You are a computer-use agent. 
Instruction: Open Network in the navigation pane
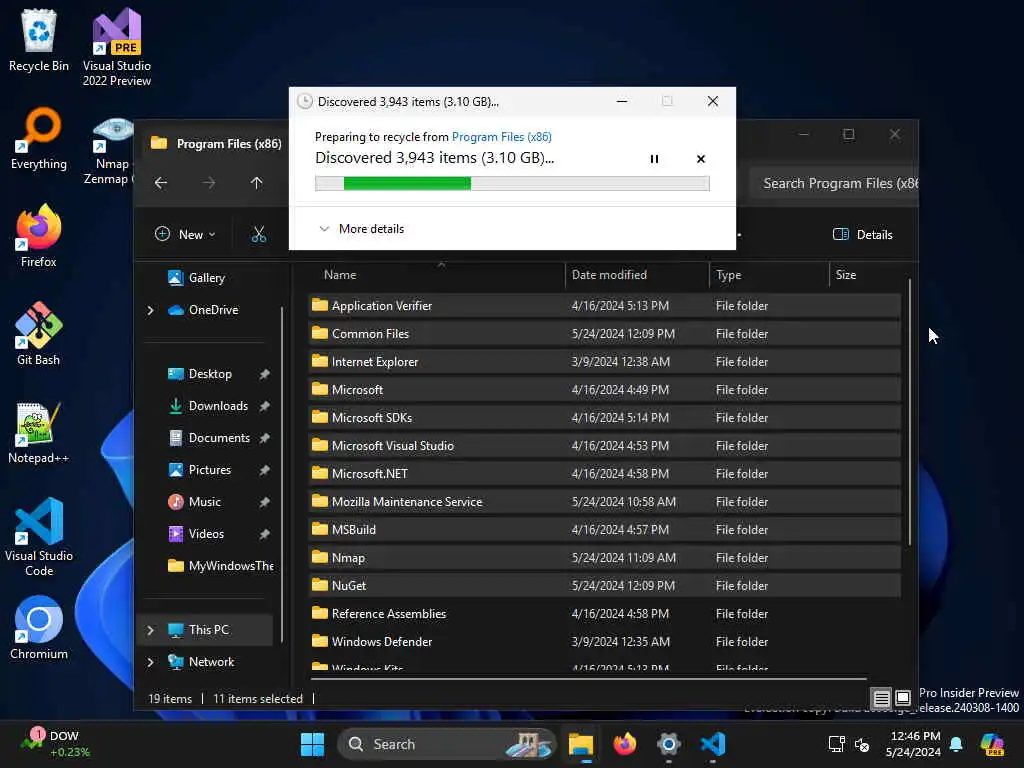(201, 662)
